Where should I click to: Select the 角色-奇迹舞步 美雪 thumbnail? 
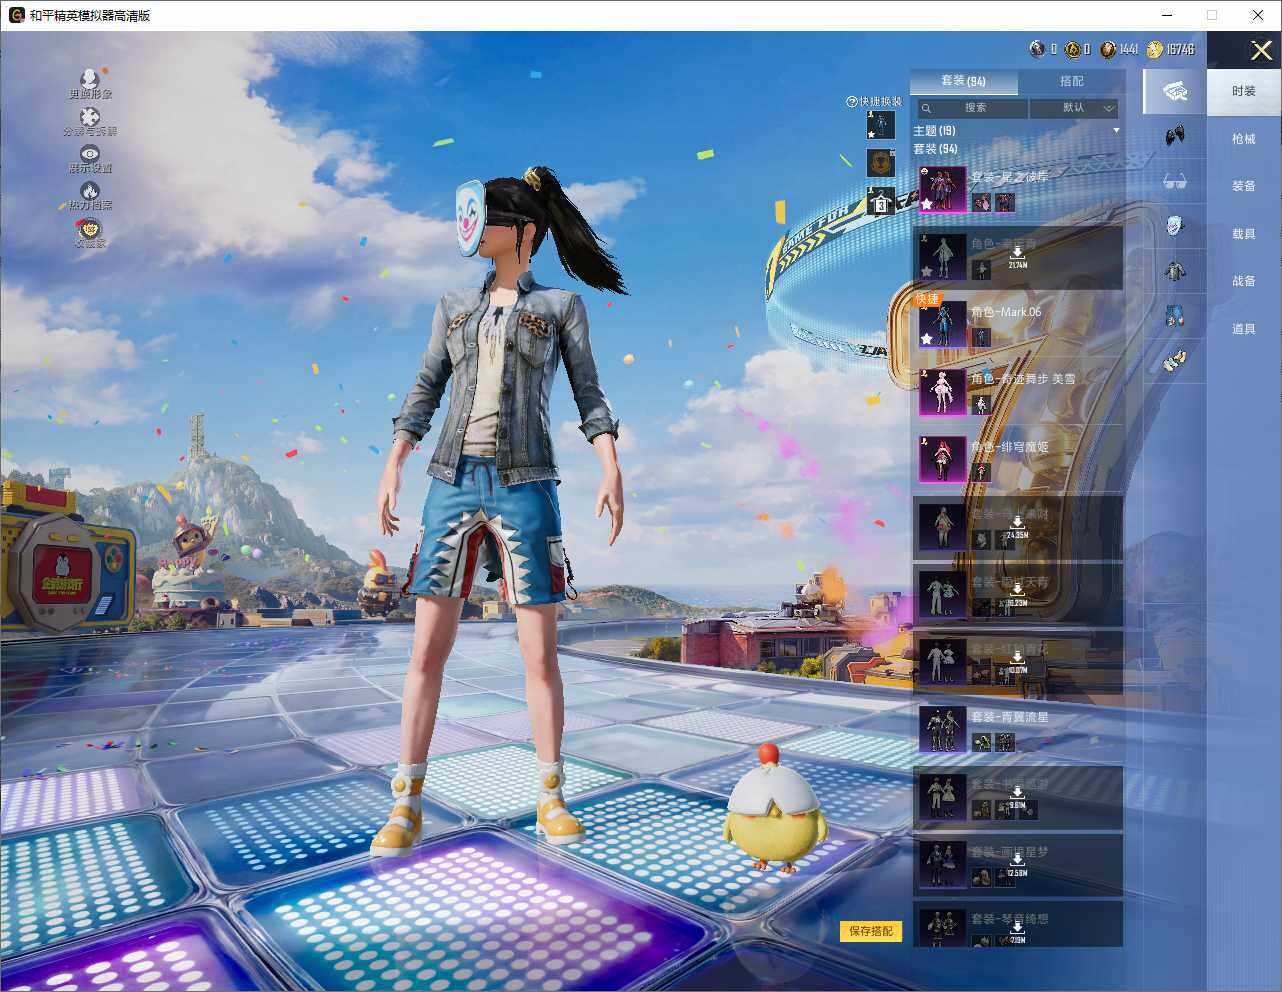942,392
